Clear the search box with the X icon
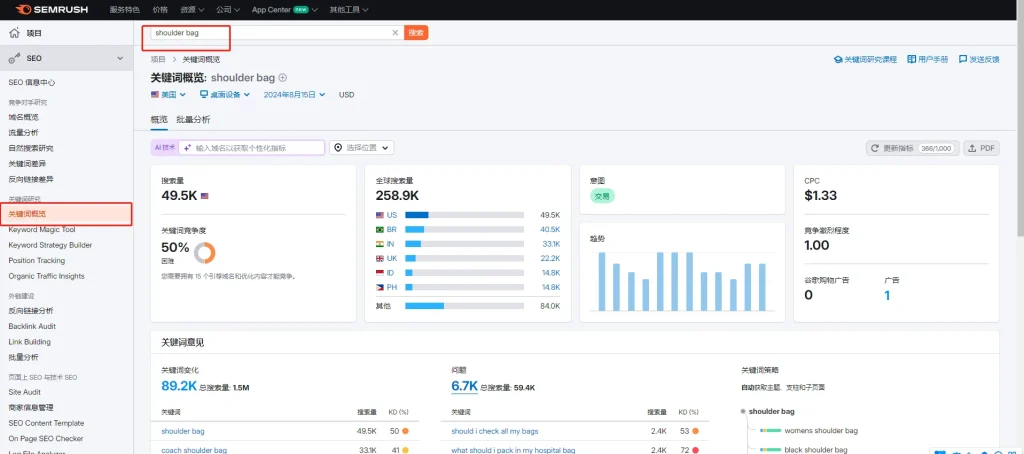The height and width of the screenshot is (454, 1024). click(x=394, y=33)
